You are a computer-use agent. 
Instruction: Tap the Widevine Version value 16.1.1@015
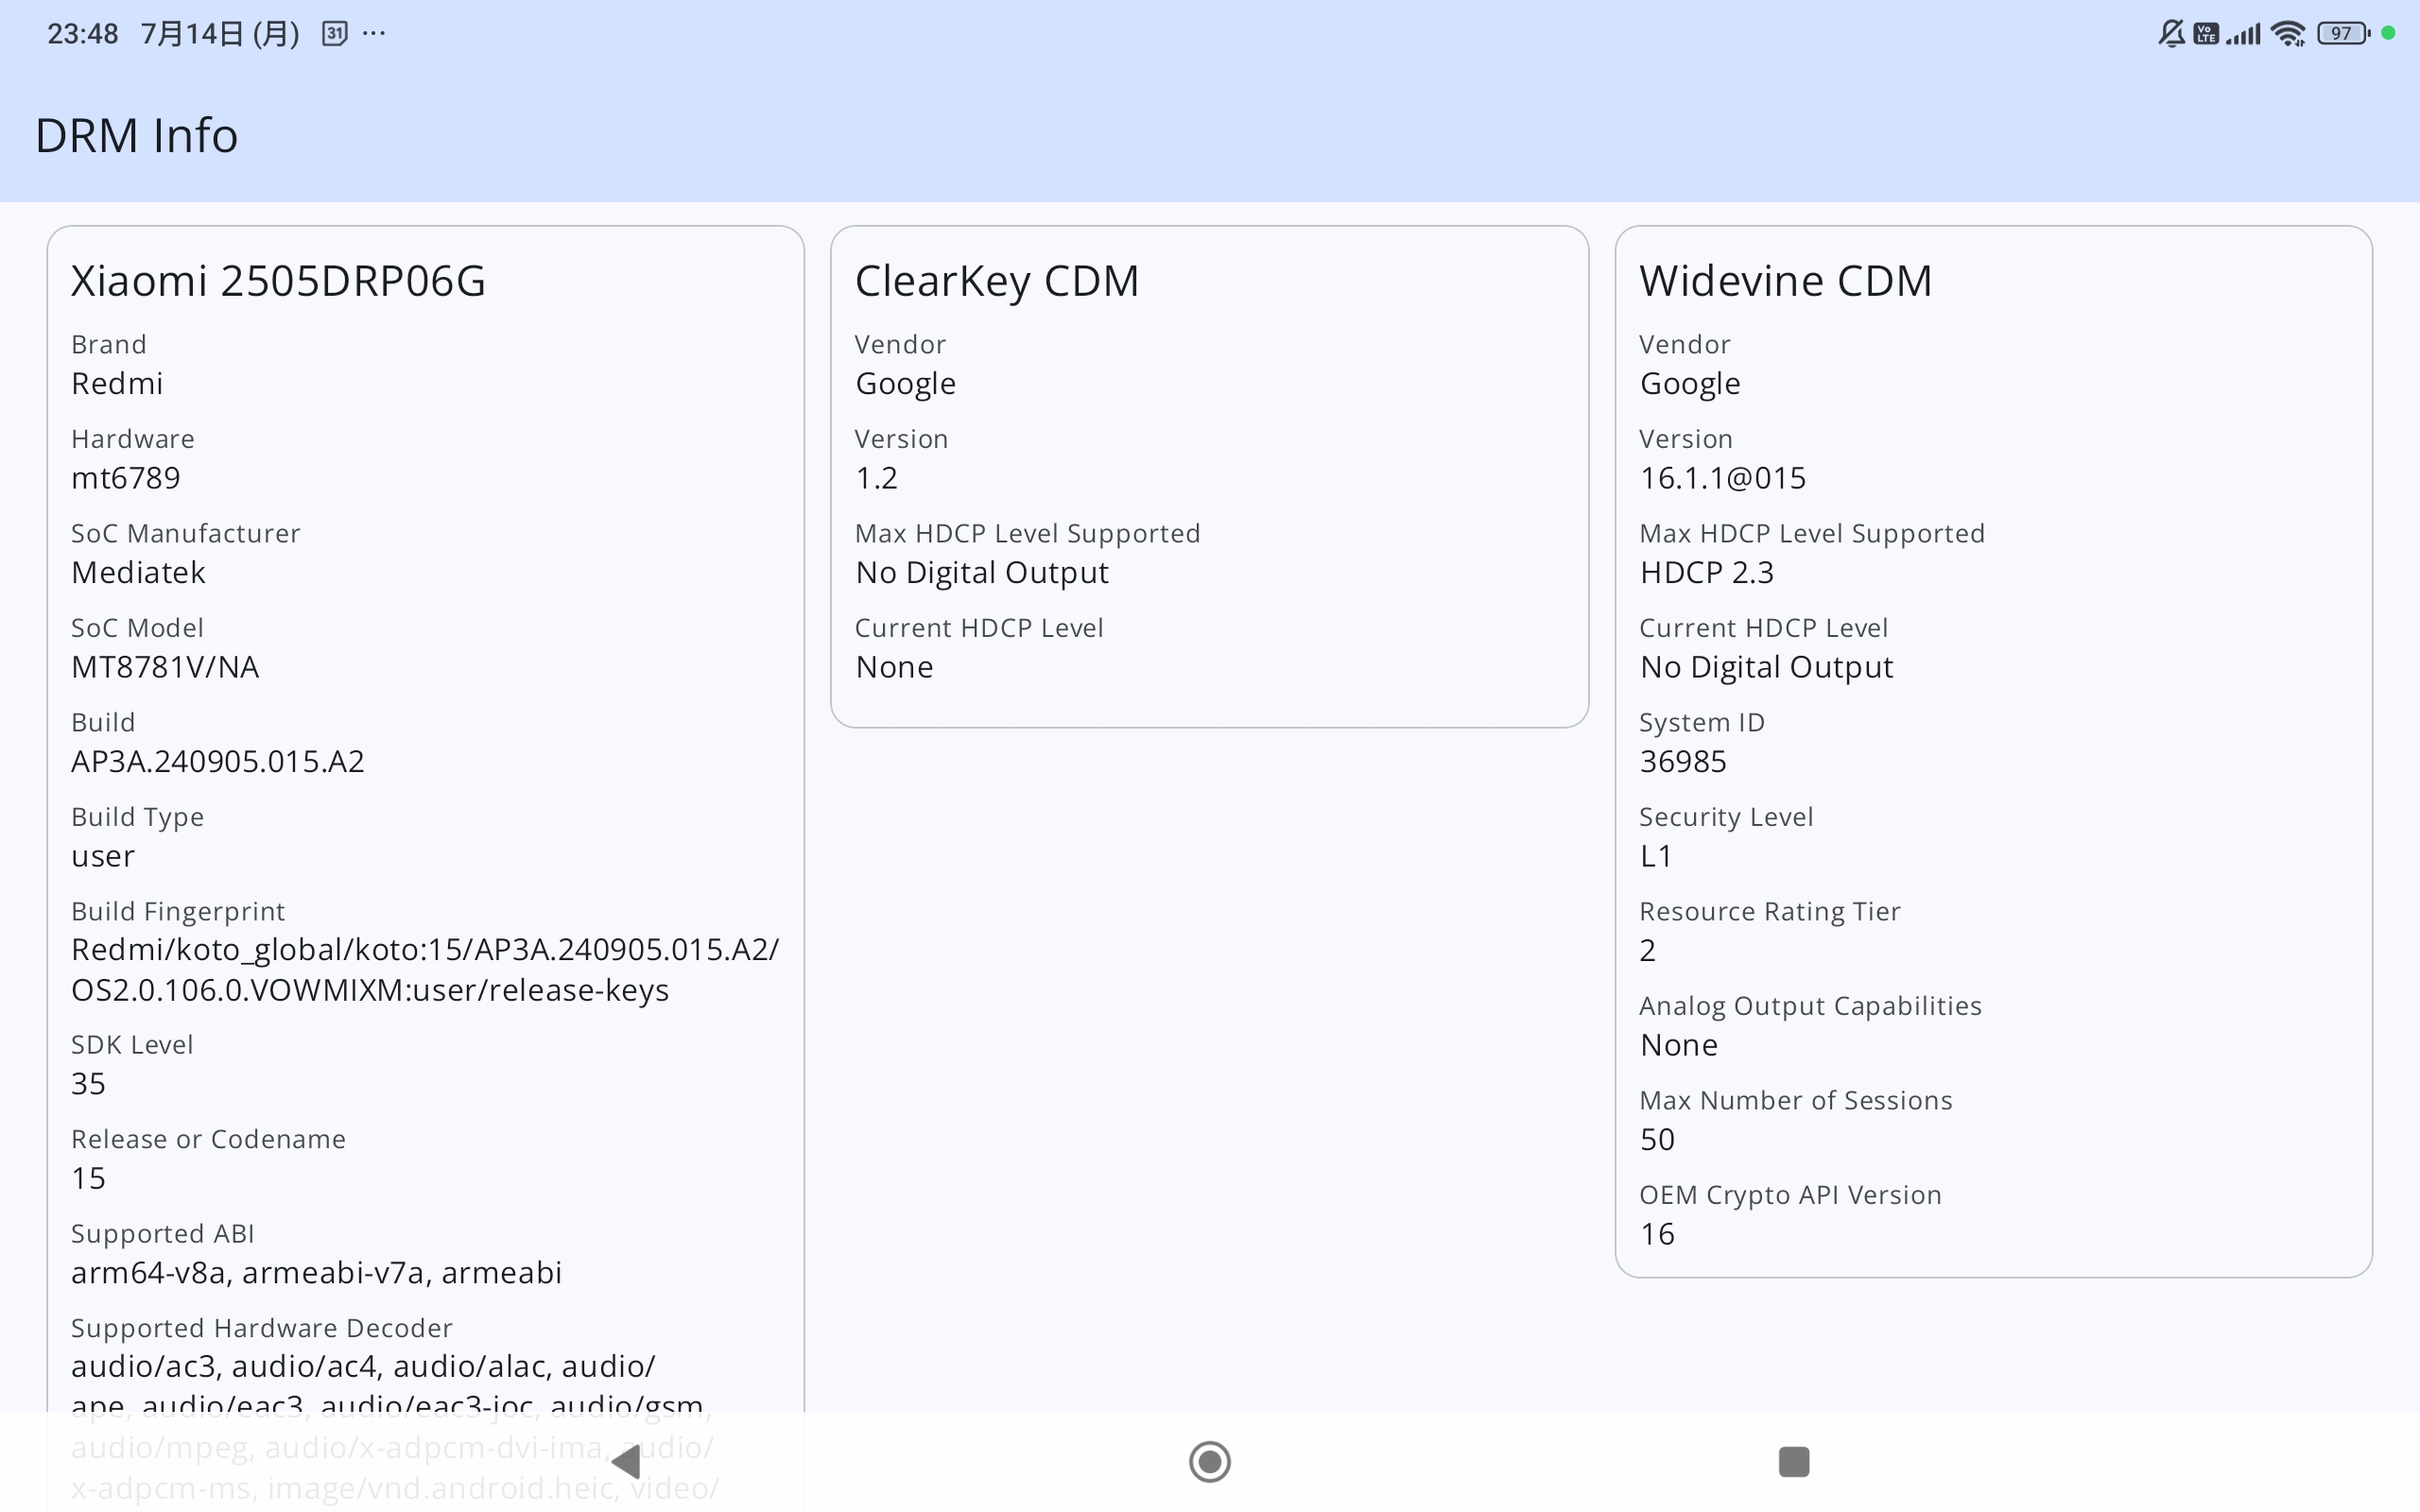point(1723,478)
